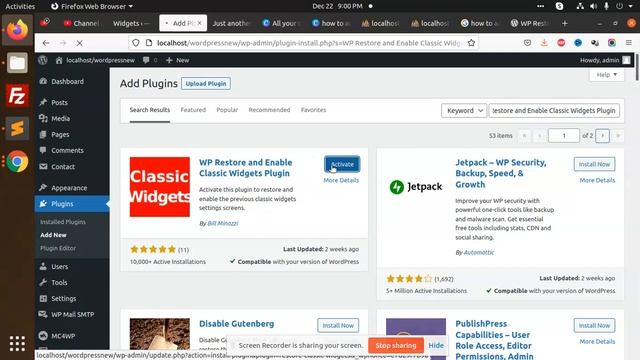
Task: Go to the next results page
Action: coord(602,136)
